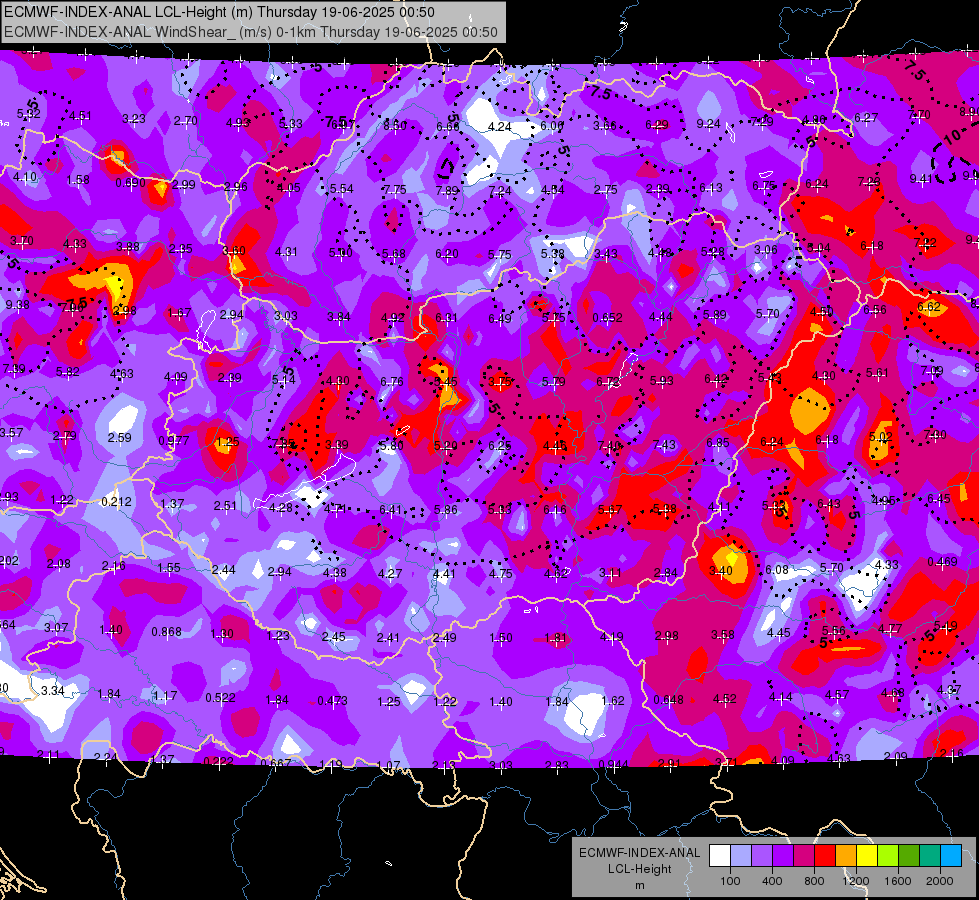Click the grid value 0.469
This screenshot has width=979, height=900.
[942, 561]
